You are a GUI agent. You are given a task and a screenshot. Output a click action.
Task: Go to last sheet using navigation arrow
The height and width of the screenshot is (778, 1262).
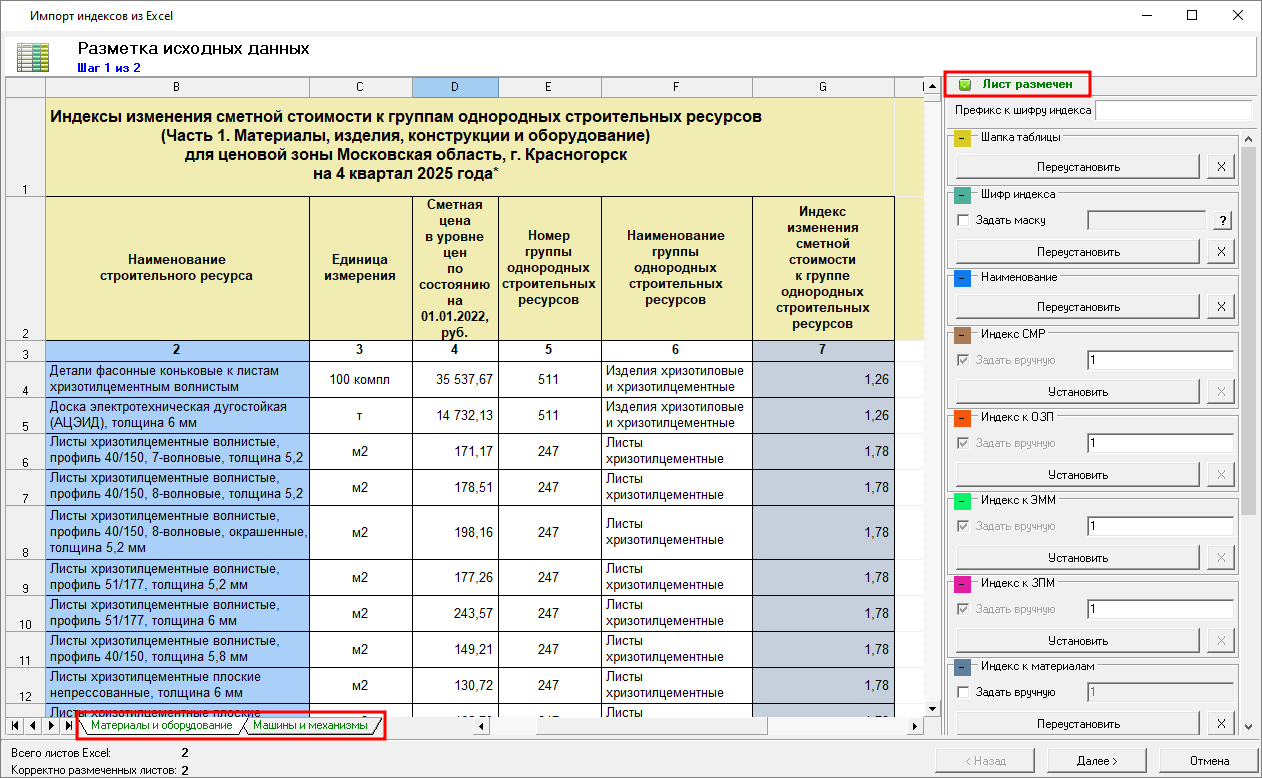point(68,725)
